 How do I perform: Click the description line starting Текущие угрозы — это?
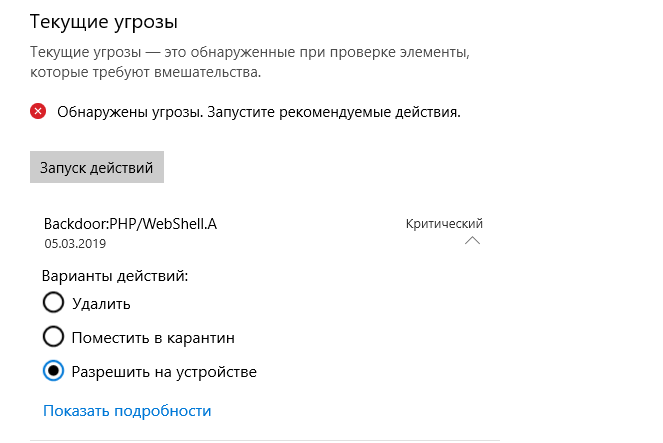coord(249,51)
